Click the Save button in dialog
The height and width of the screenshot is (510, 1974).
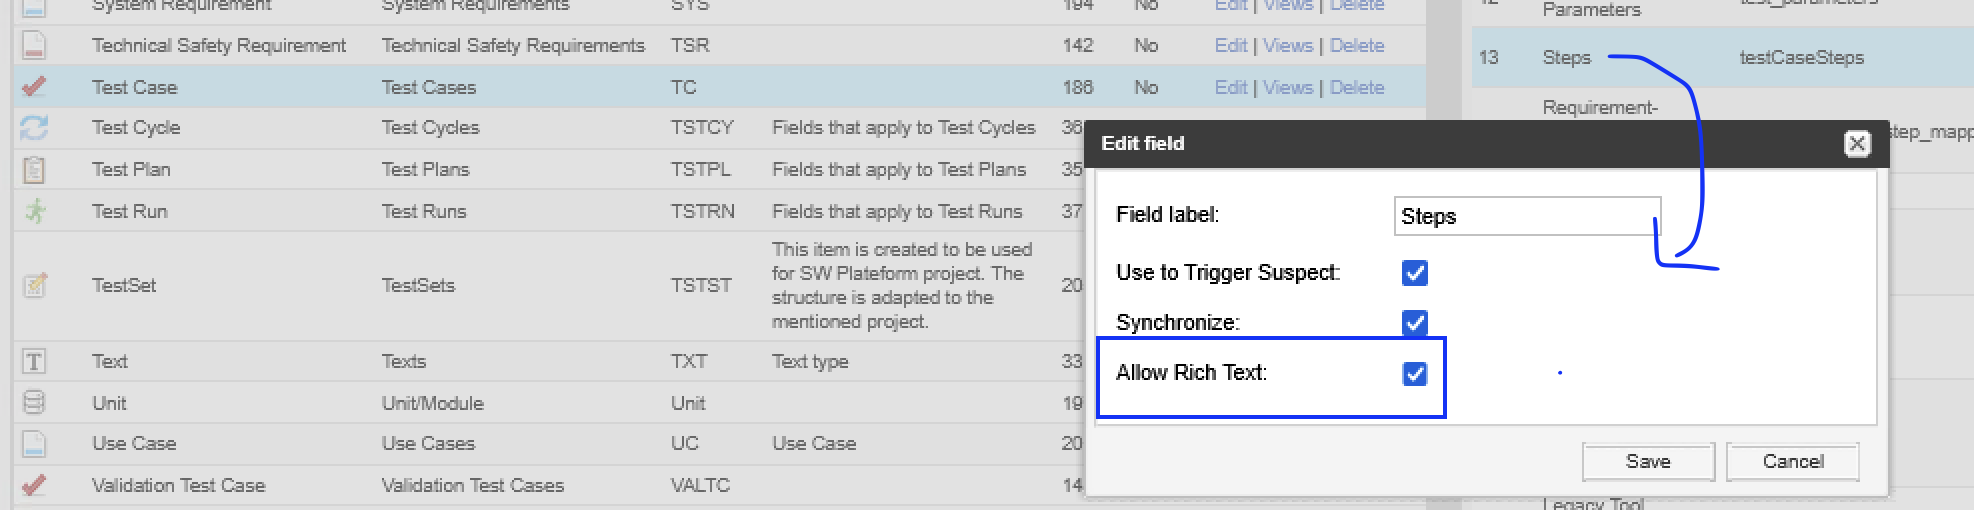pyautogui.click(x=1648, y=461)
